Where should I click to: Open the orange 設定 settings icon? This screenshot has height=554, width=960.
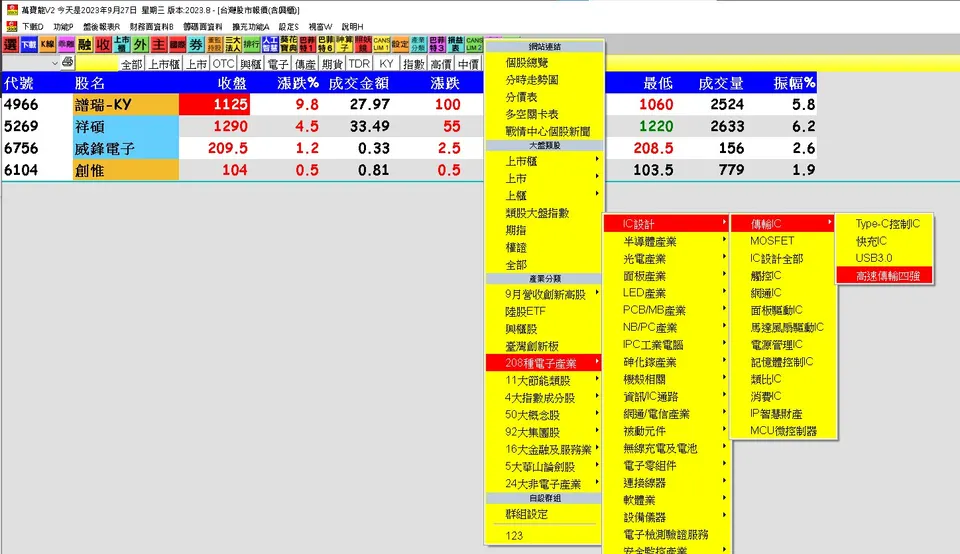[x=400, y=45]
